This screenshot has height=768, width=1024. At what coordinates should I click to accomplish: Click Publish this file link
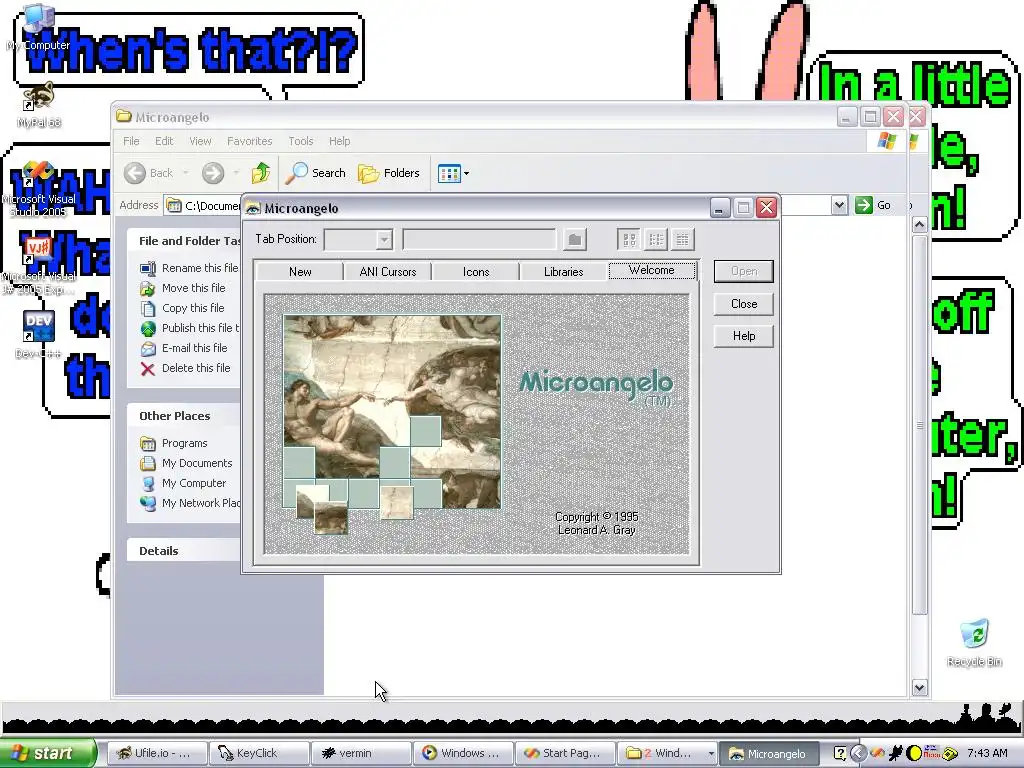tap(200, 328)
